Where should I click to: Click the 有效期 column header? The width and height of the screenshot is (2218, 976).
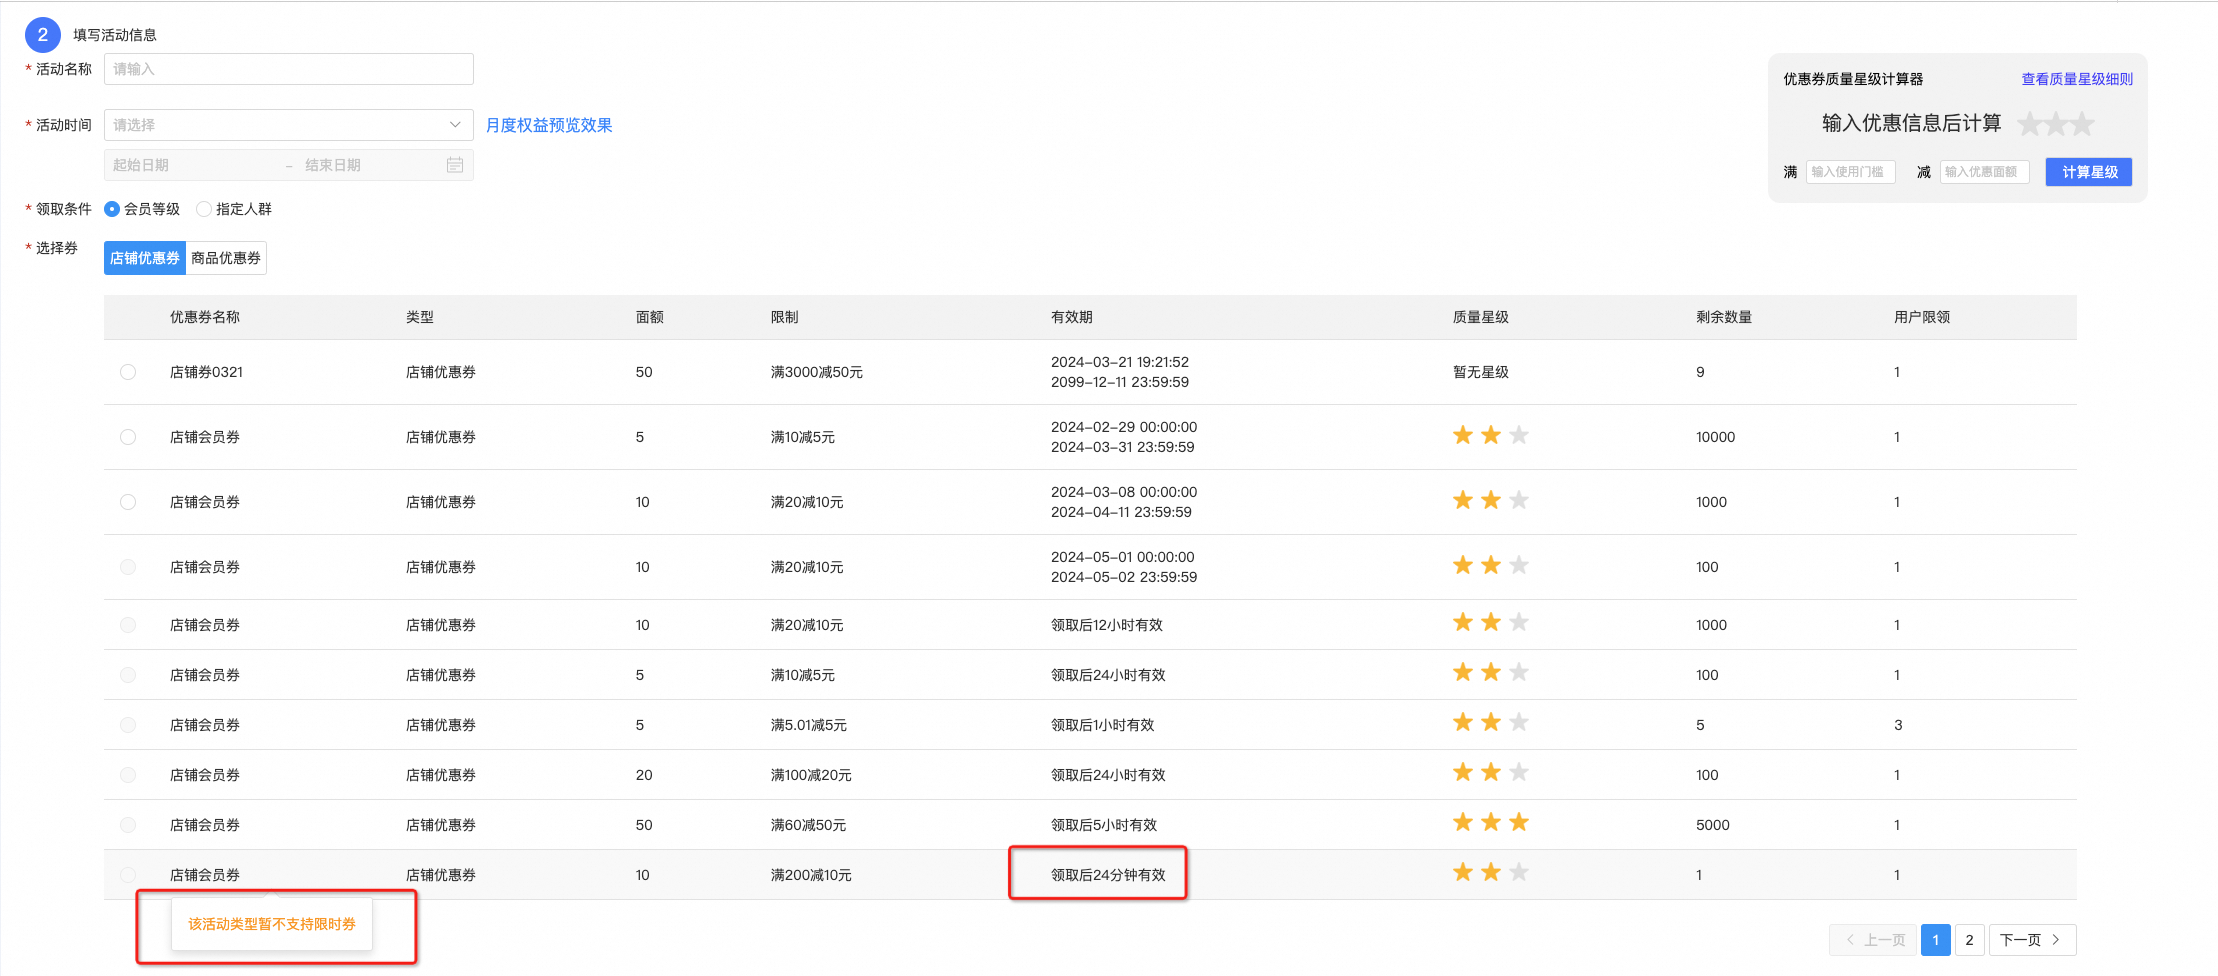point(1072,317)
